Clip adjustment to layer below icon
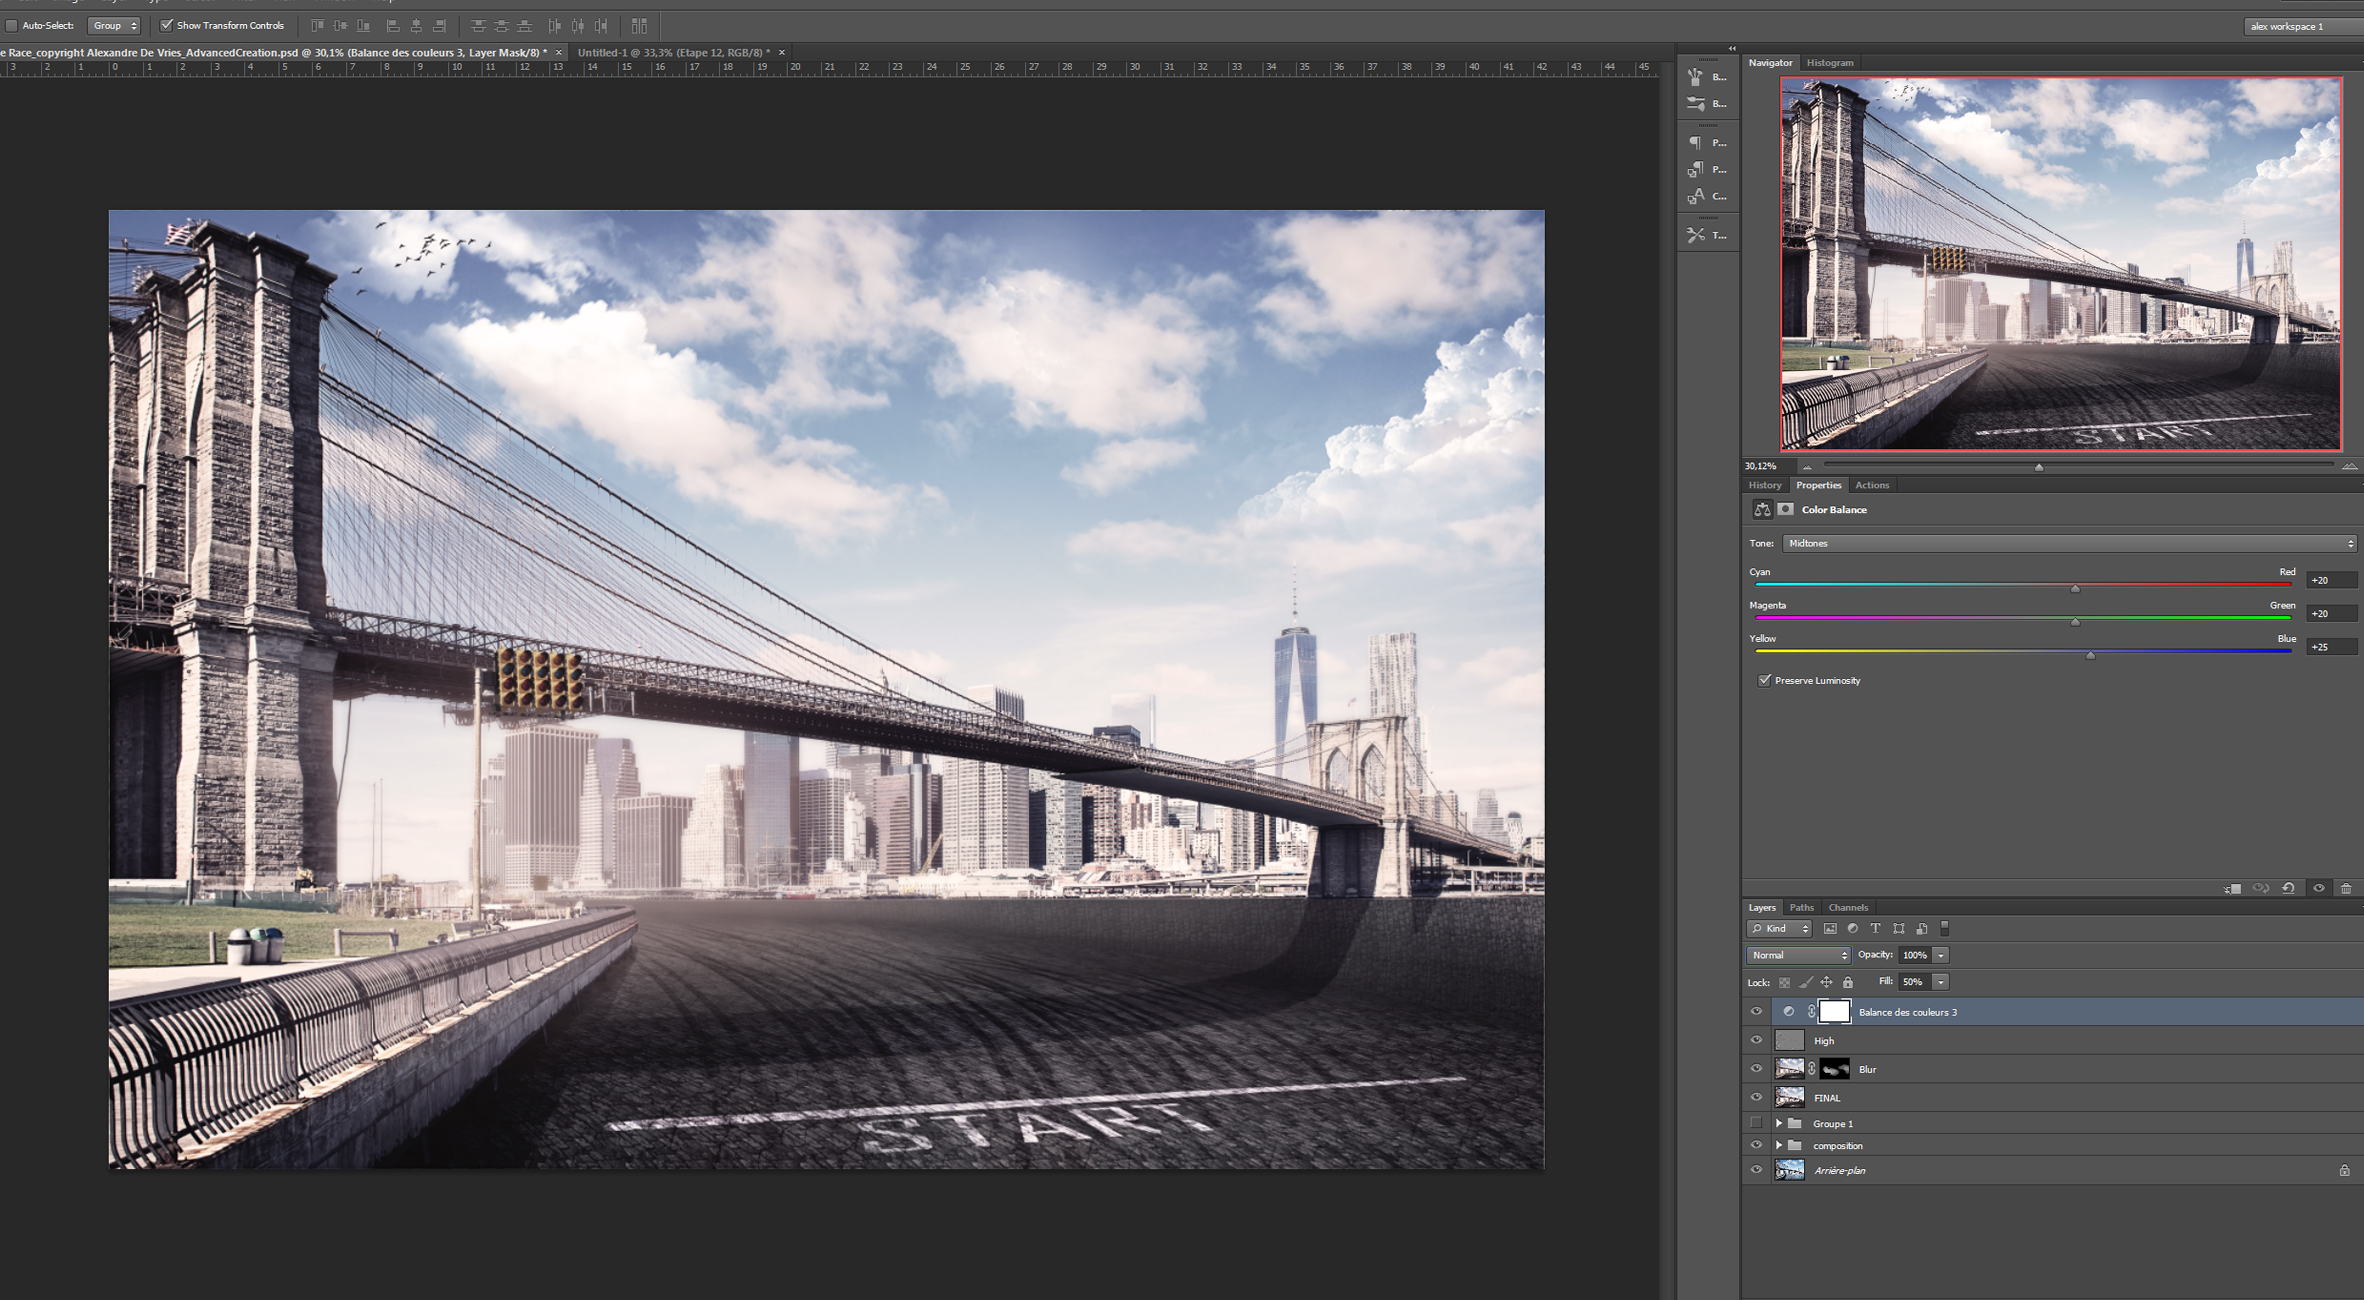Viewport: 2364px width, 1300px height. point(2232,888)
